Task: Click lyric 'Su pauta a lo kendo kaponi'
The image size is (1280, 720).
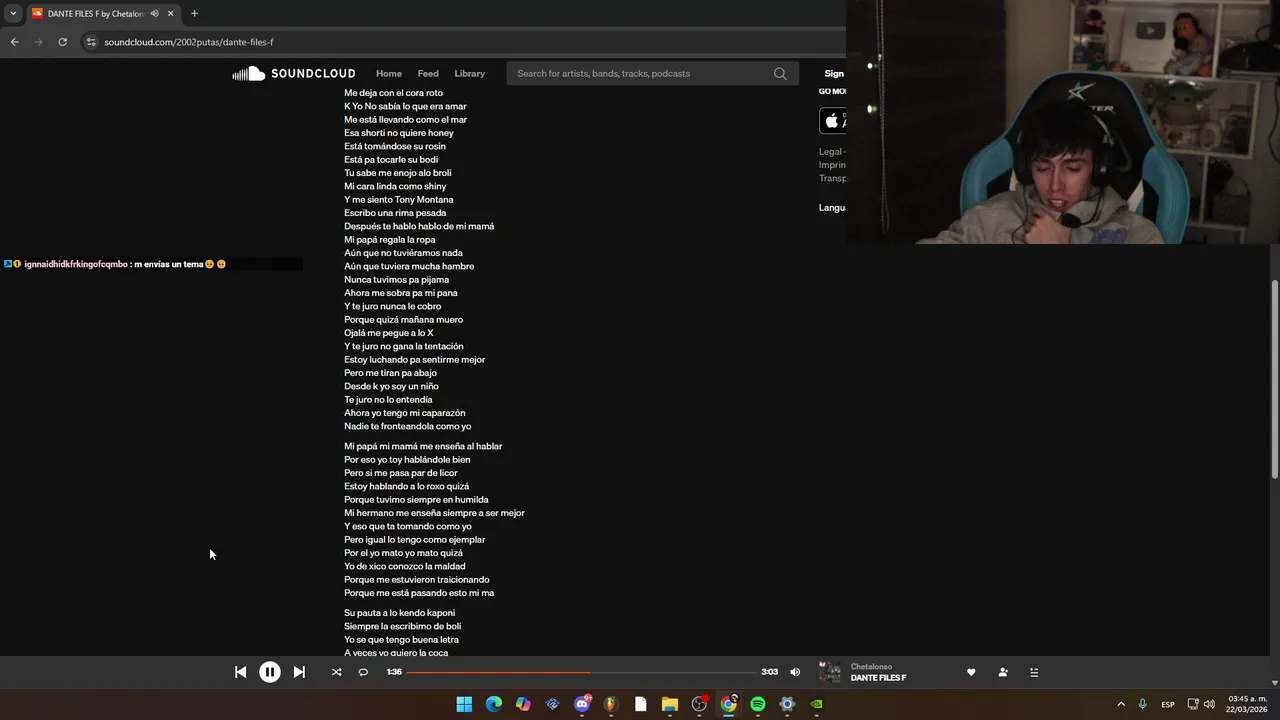Action: (399, 612)
